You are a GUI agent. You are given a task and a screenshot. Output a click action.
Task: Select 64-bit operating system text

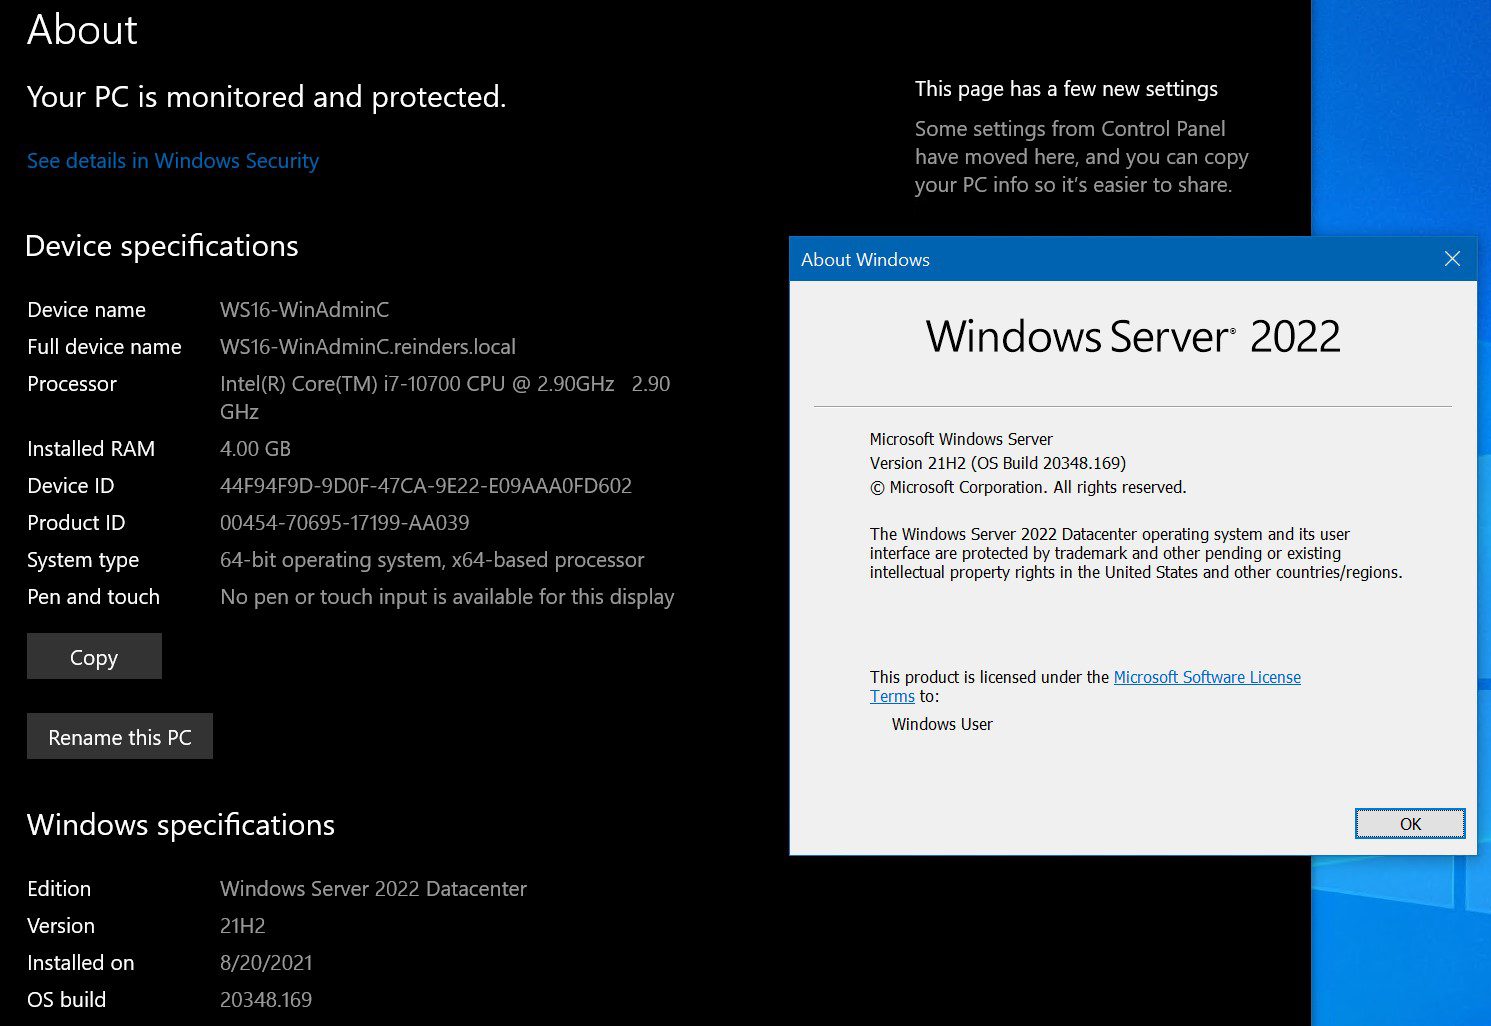432,560
